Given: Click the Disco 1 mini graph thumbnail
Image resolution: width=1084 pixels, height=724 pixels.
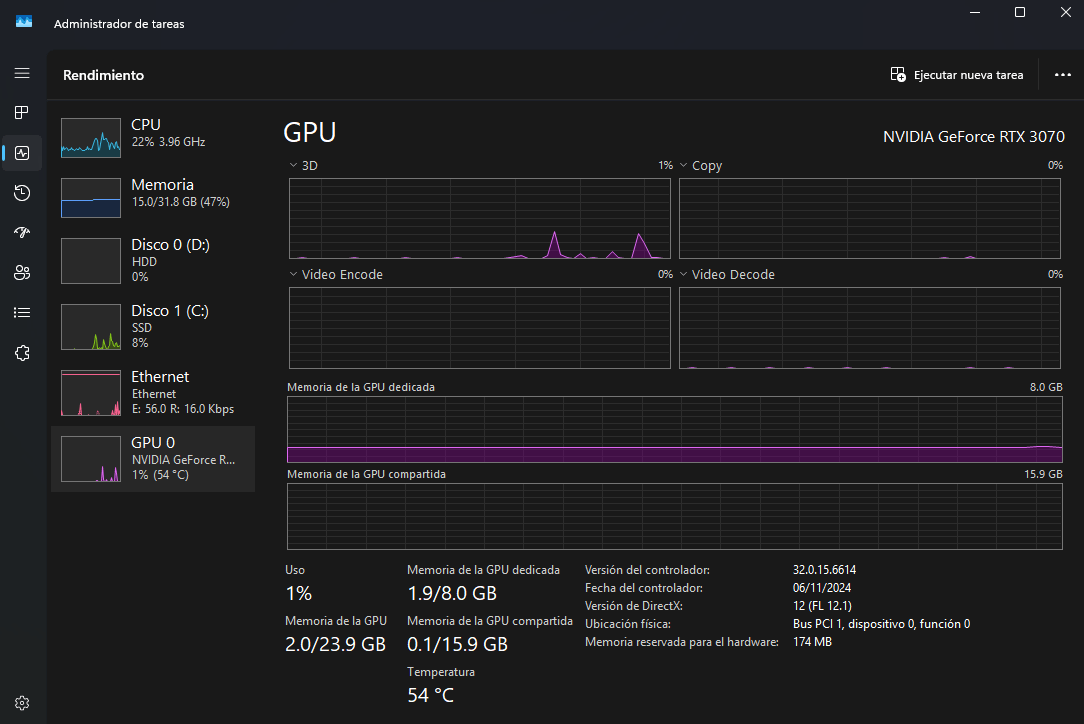Looking at the screenshot, I should click(91, 327).
